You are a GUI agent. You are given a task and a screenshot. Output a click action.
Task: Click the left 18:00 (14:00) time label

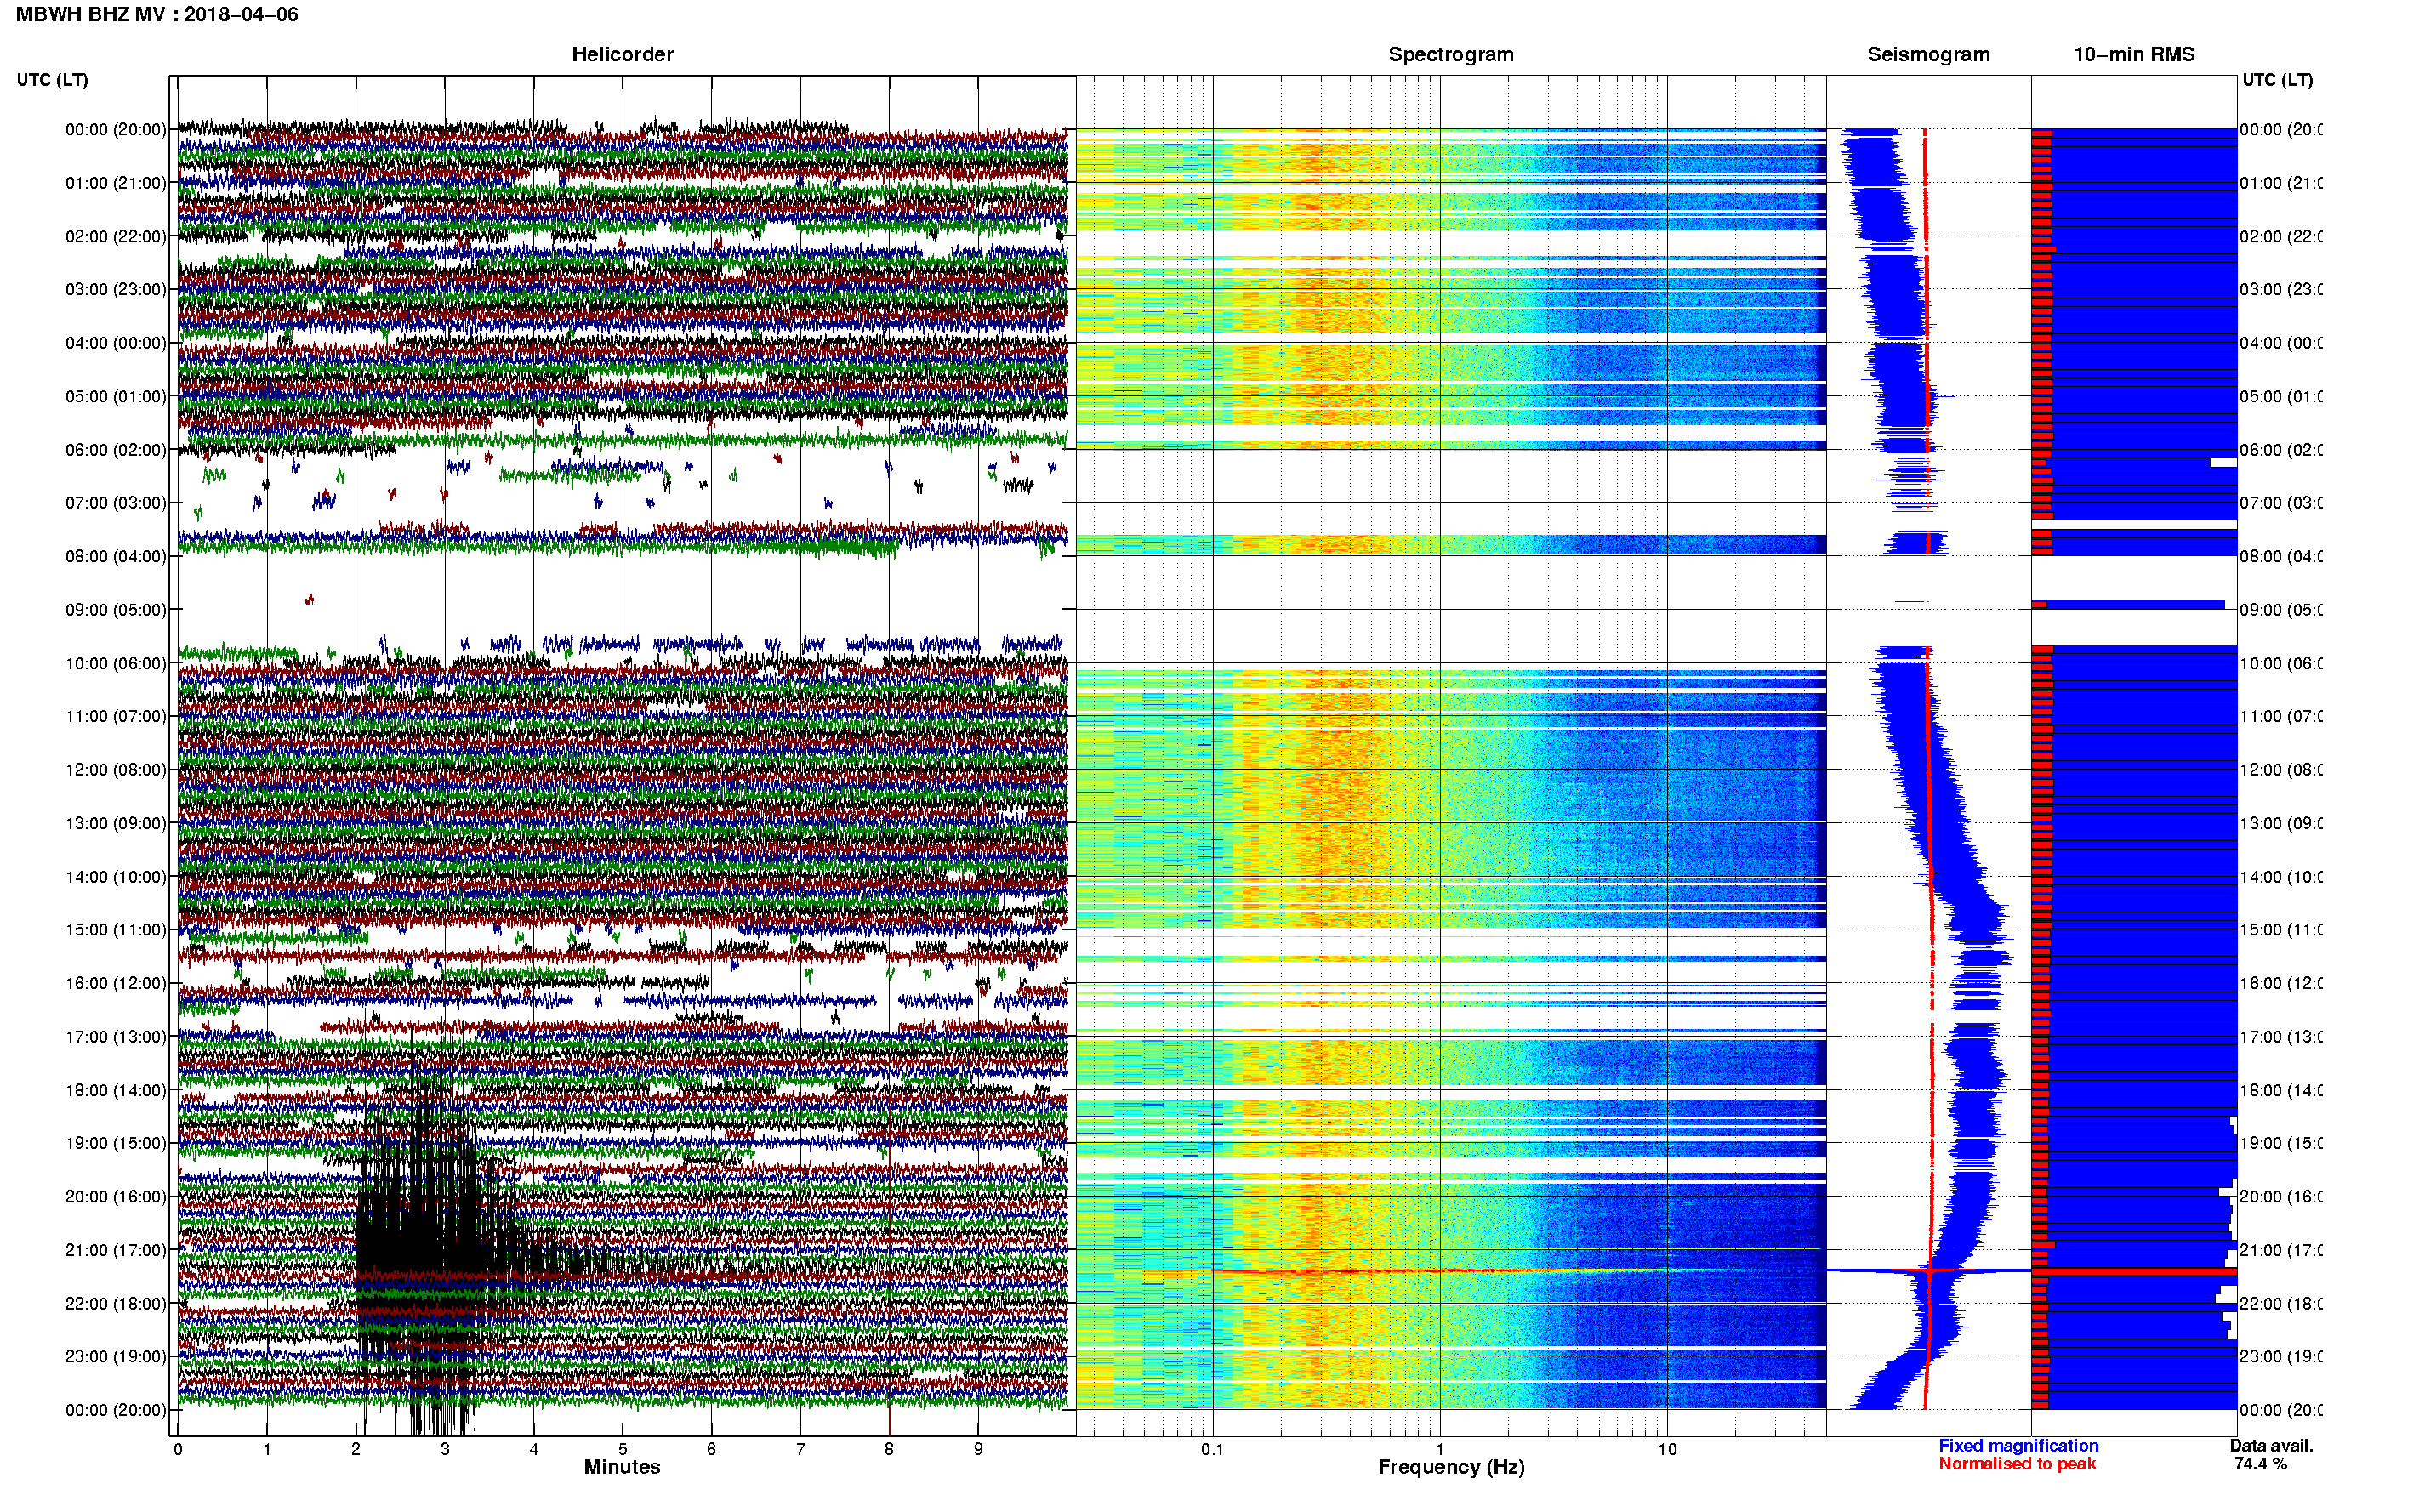[x=116, y=1091]
